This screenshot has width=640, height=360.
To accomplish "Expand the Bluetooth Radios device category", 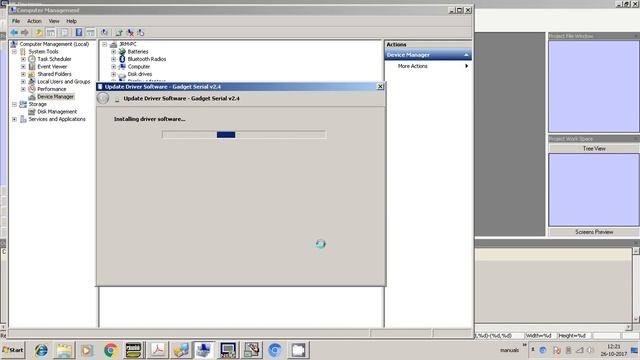I will (x=114, y=59).
